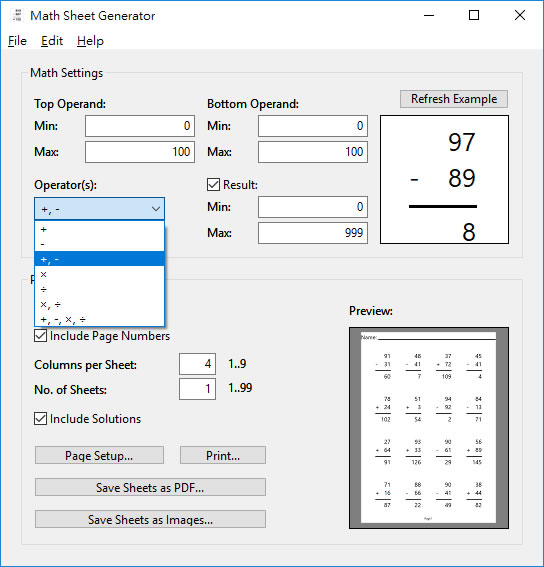Collapse the Operator(s) dropdown via its arrow
The height and width of the screenshot is (567, 544).
156,209
